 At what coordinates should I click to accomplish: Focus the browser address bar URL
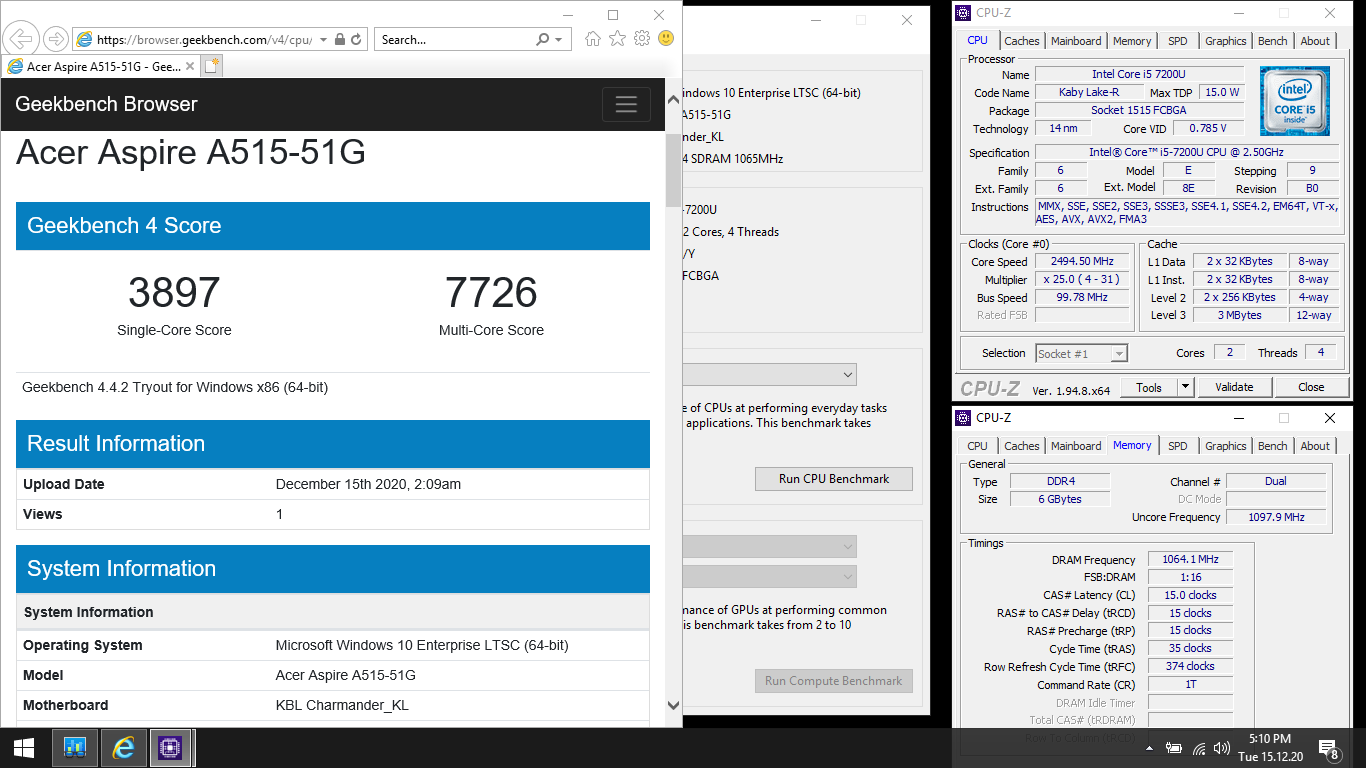(x=204, y=40)
